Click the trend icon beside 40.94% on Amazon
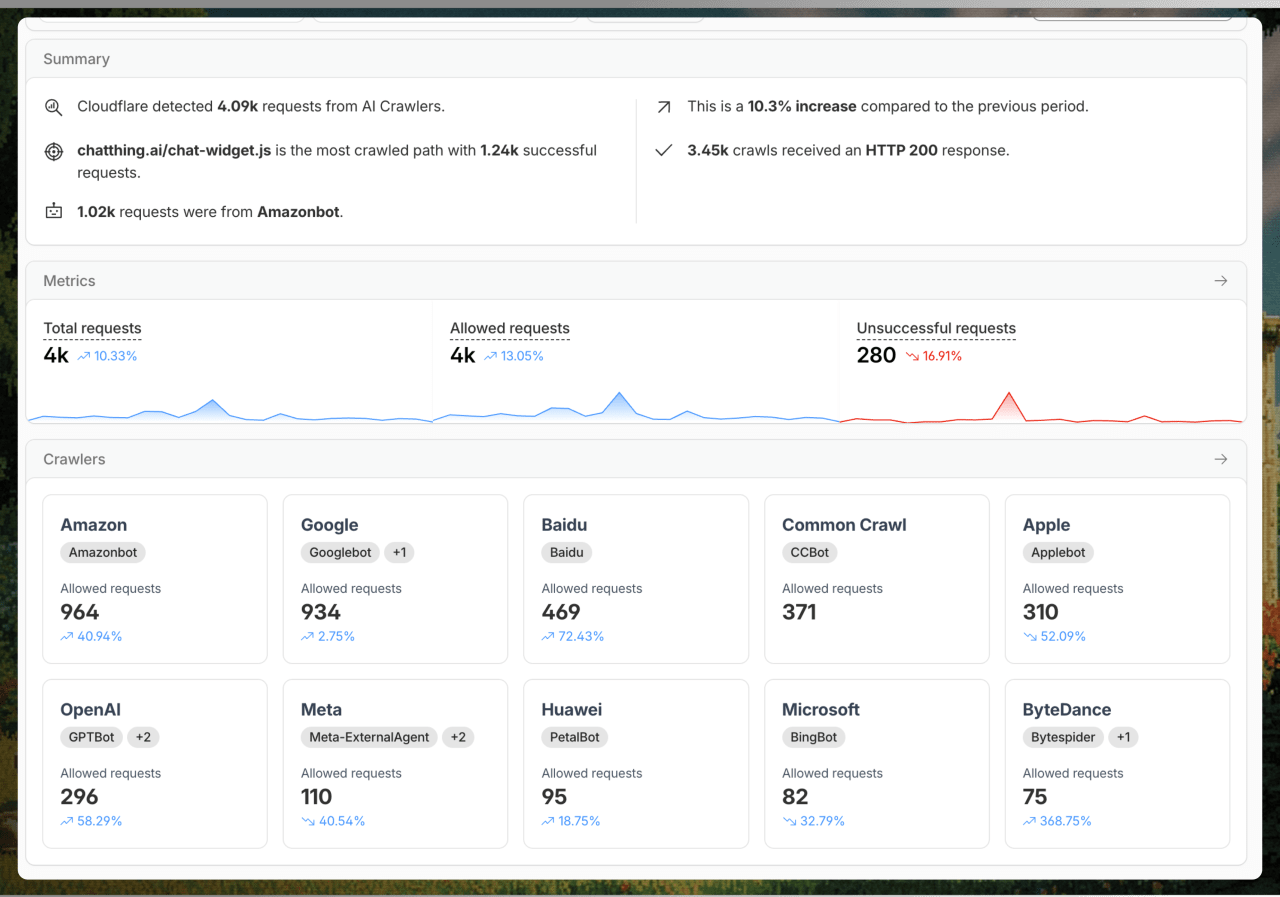1280x897 pixels. coord(67,636)
